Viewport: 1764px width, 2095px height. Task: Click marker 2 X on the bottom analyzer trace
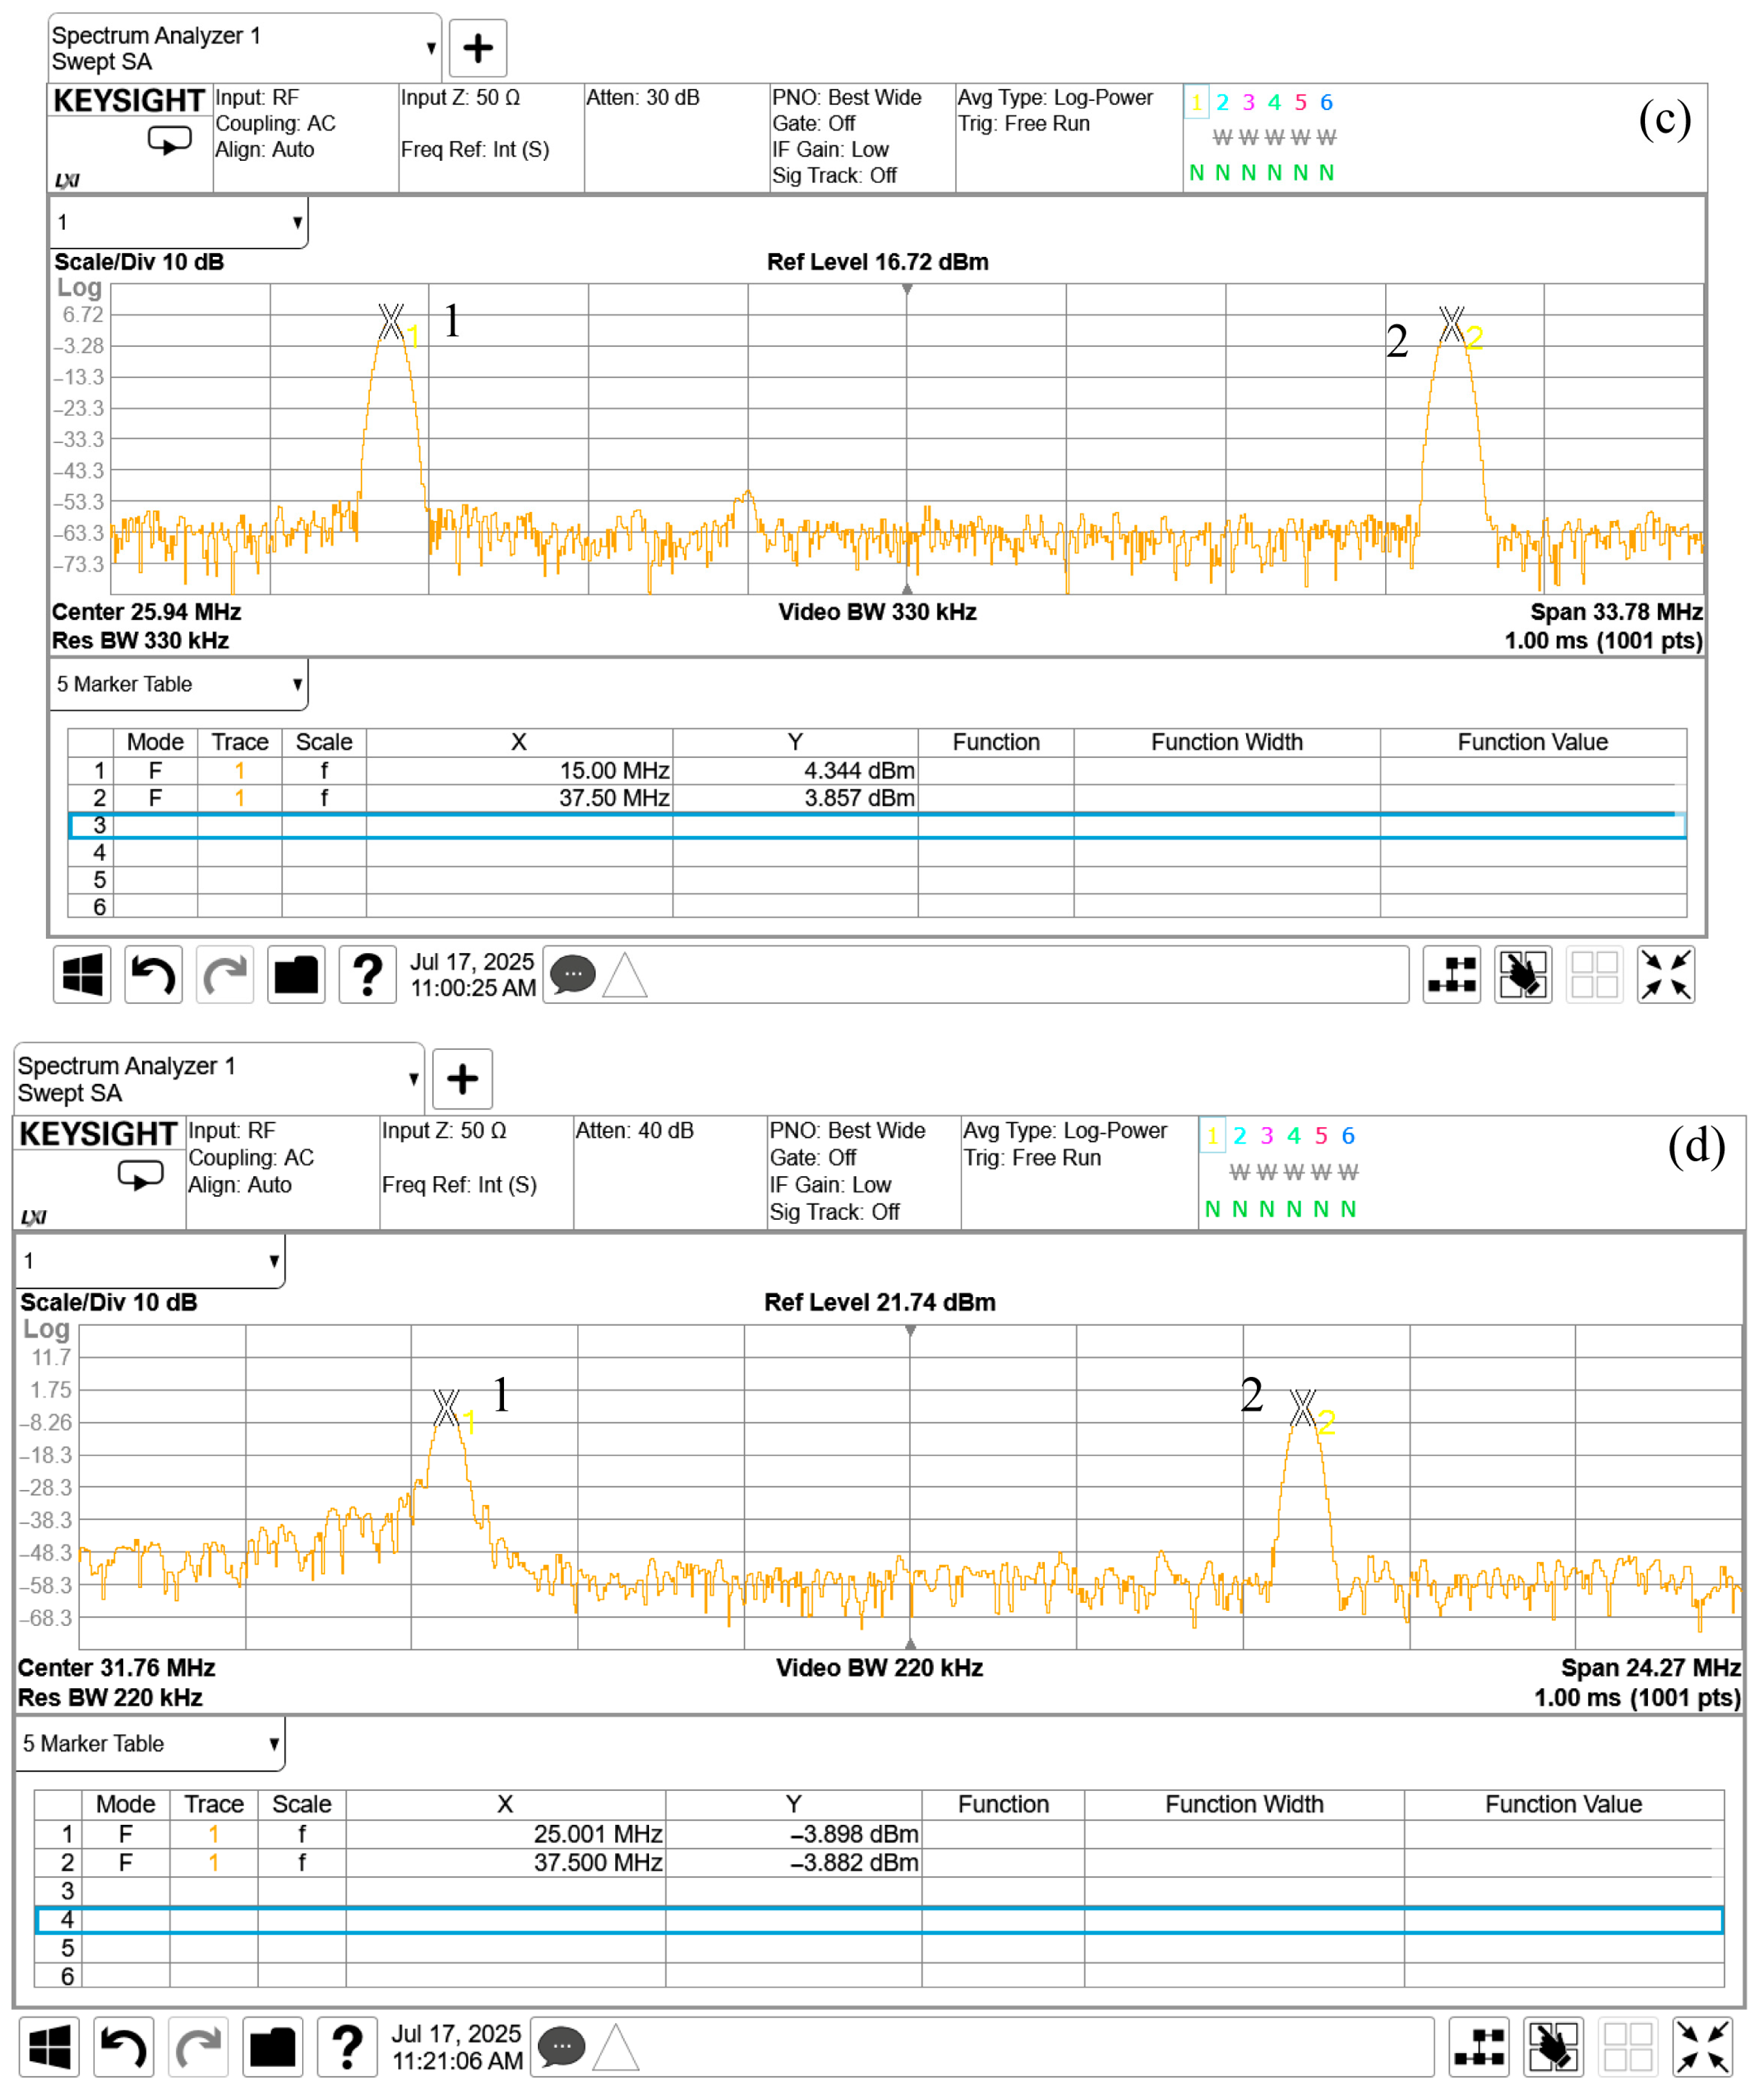coord(1302,1407)
